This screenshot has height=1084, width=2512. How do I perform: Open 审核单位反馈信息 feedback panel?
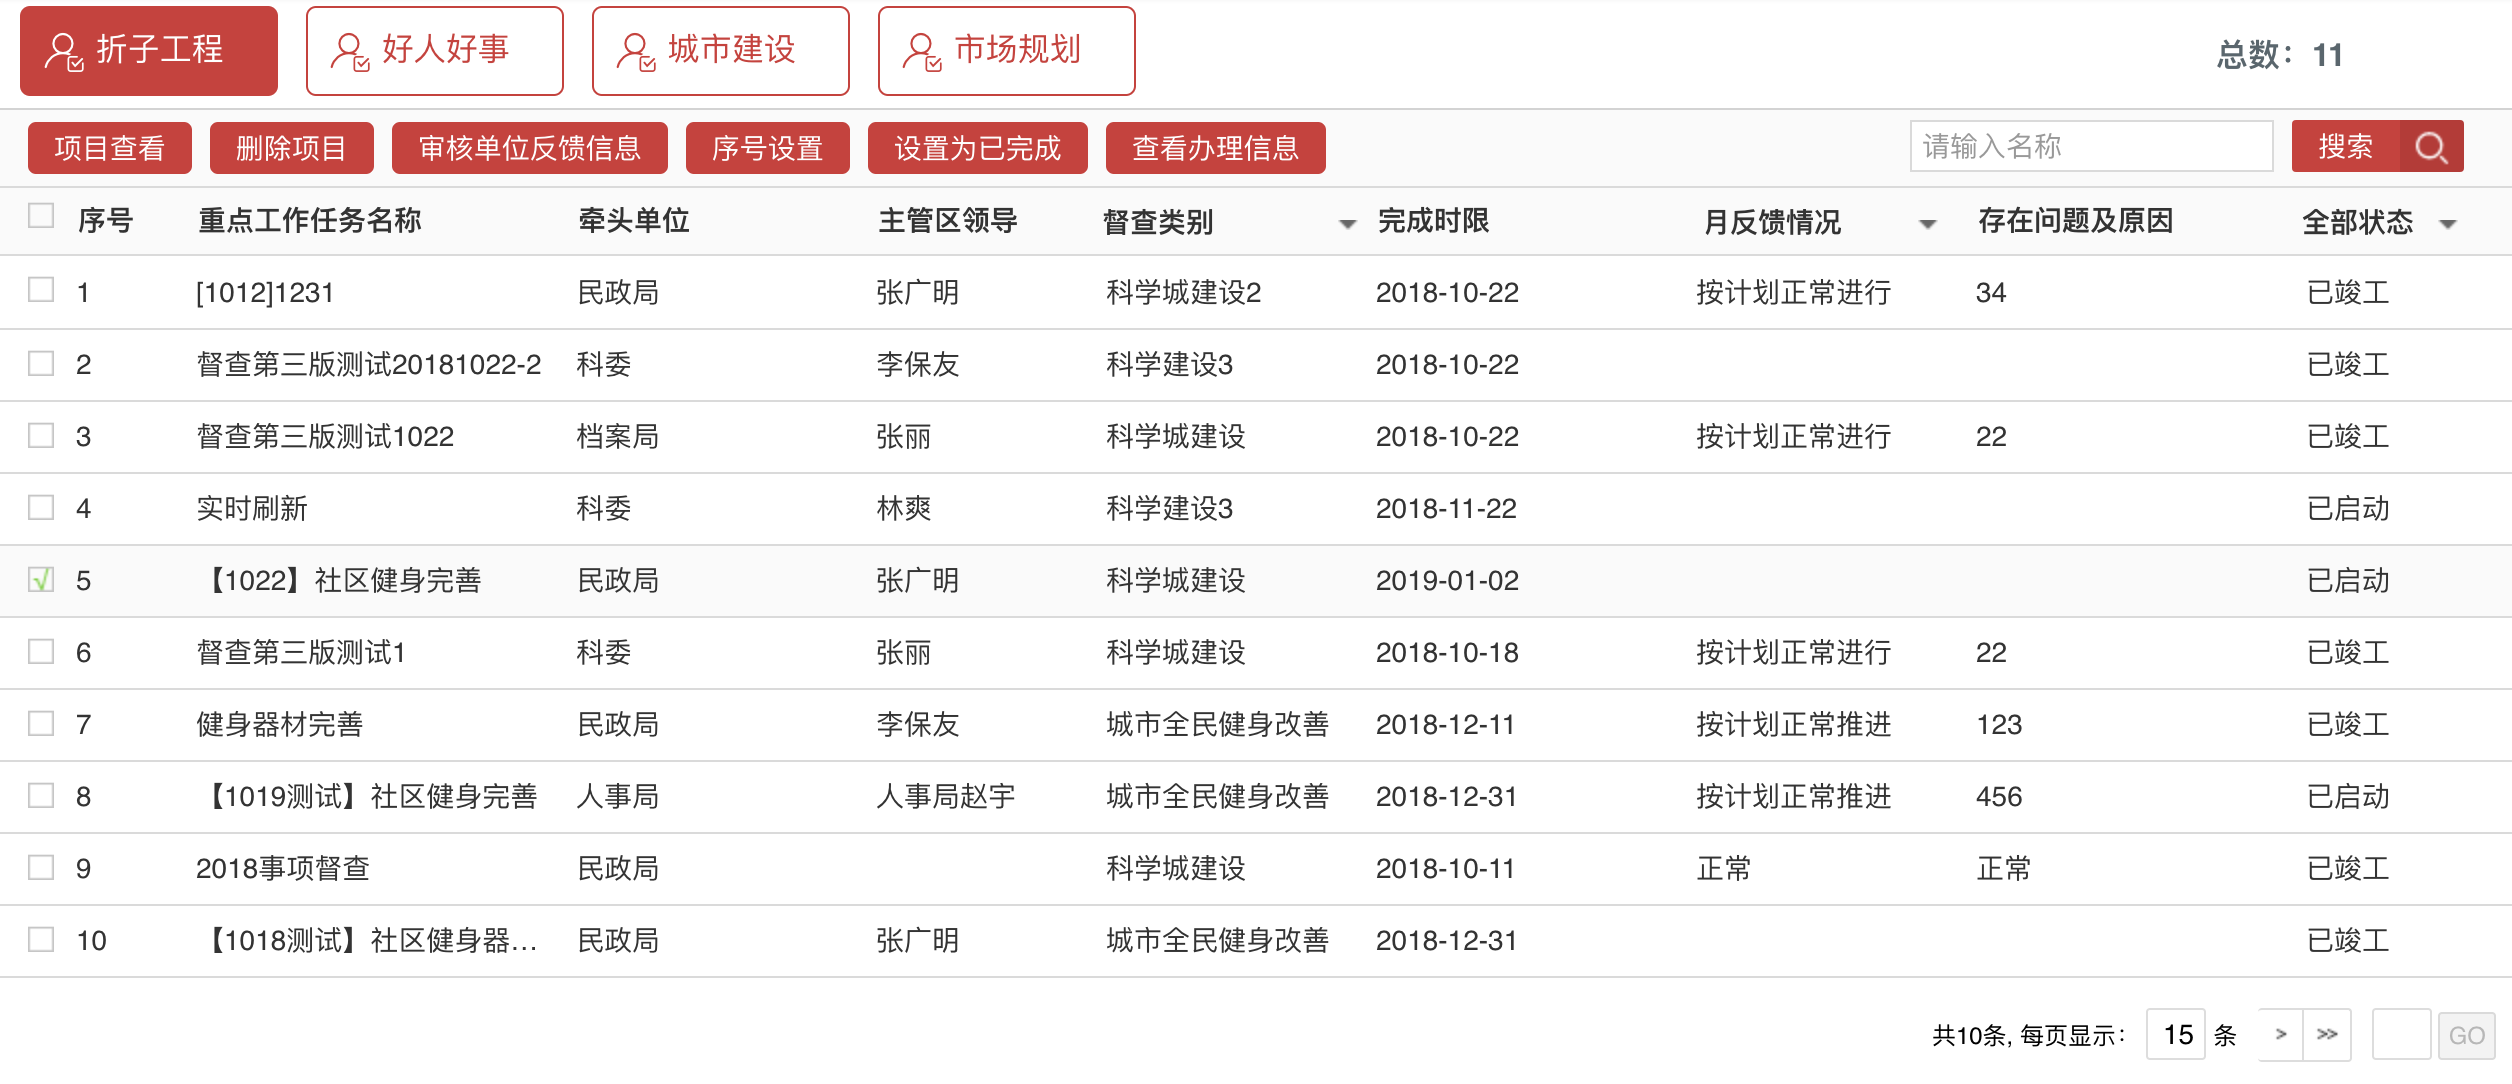pyautogui.click(x=531, y=147)
